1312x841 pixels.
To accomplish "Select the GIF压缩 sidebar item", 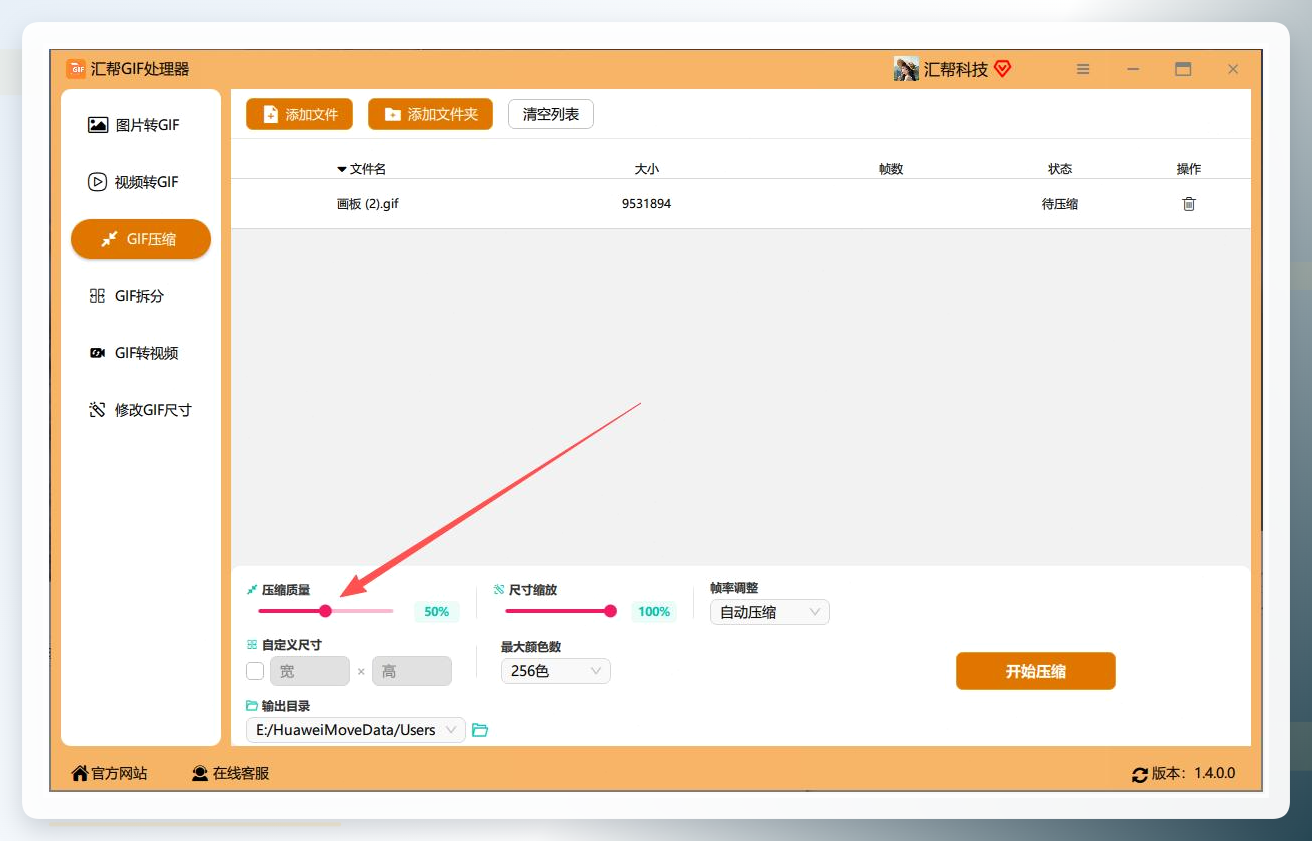I will [x=141, y=239].
